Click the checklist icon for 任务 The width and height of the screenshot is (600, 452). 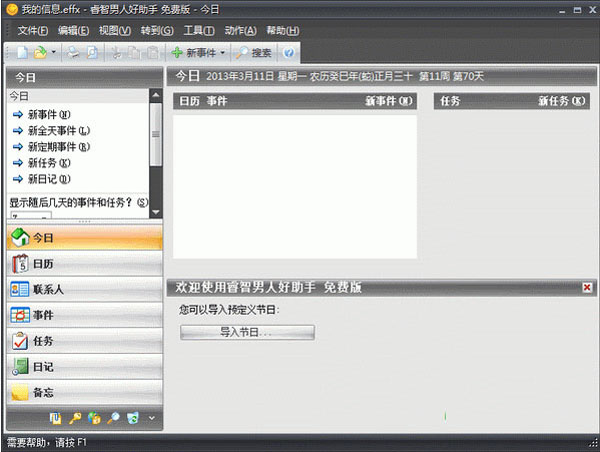click(x=20, y=341)
